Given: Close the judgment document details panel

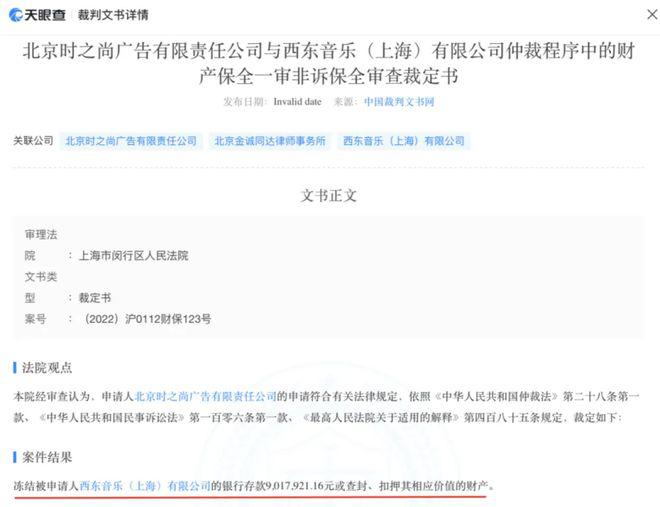Looking at the screenshot, I should (x=652, y=15).
